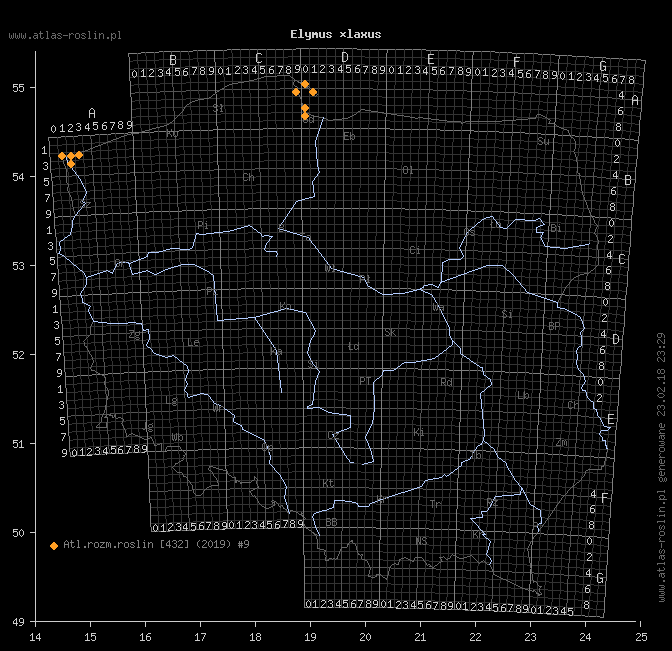This screenshot has height=651, width=672.
Task: Click the 'Sz' city label on the map
Action: [85, 204]
